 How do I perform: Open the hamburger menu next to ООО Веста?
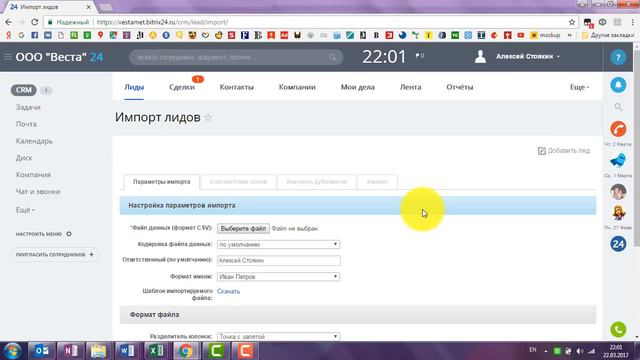click(x=7, y=57)
